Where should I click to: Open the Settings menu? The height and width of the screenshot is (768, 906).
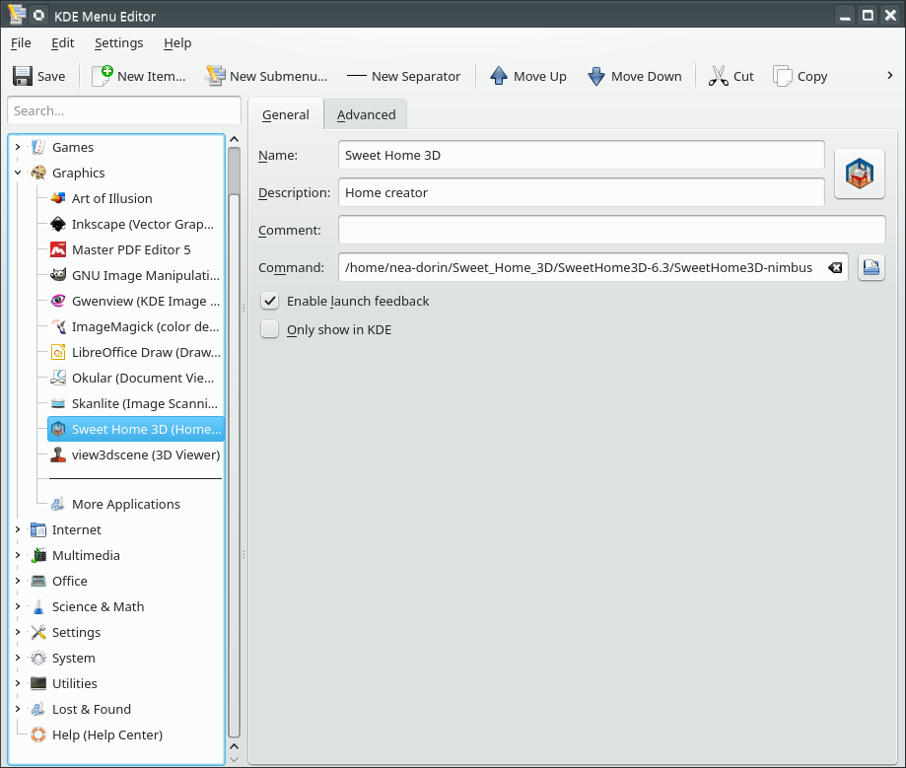(x=118, y=43)
